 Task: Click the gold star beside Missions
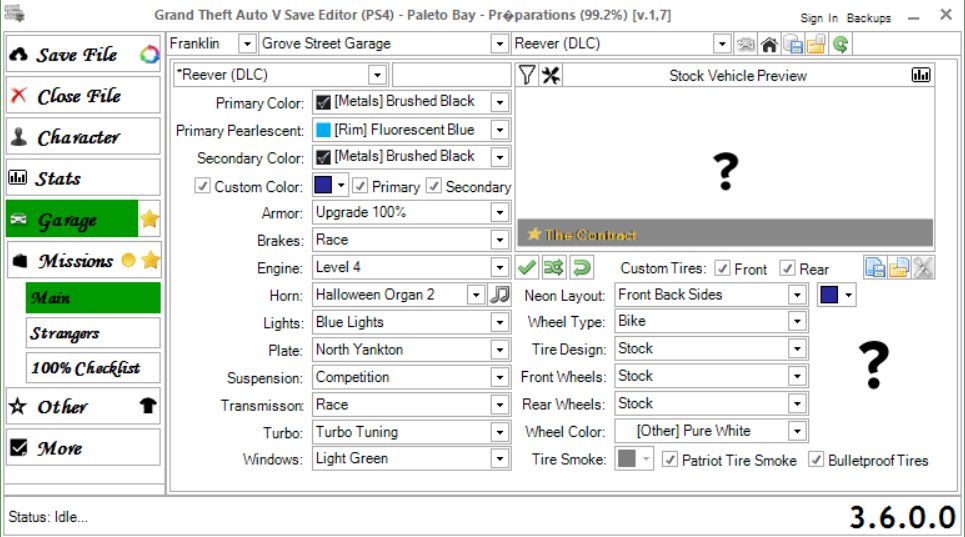150,260
